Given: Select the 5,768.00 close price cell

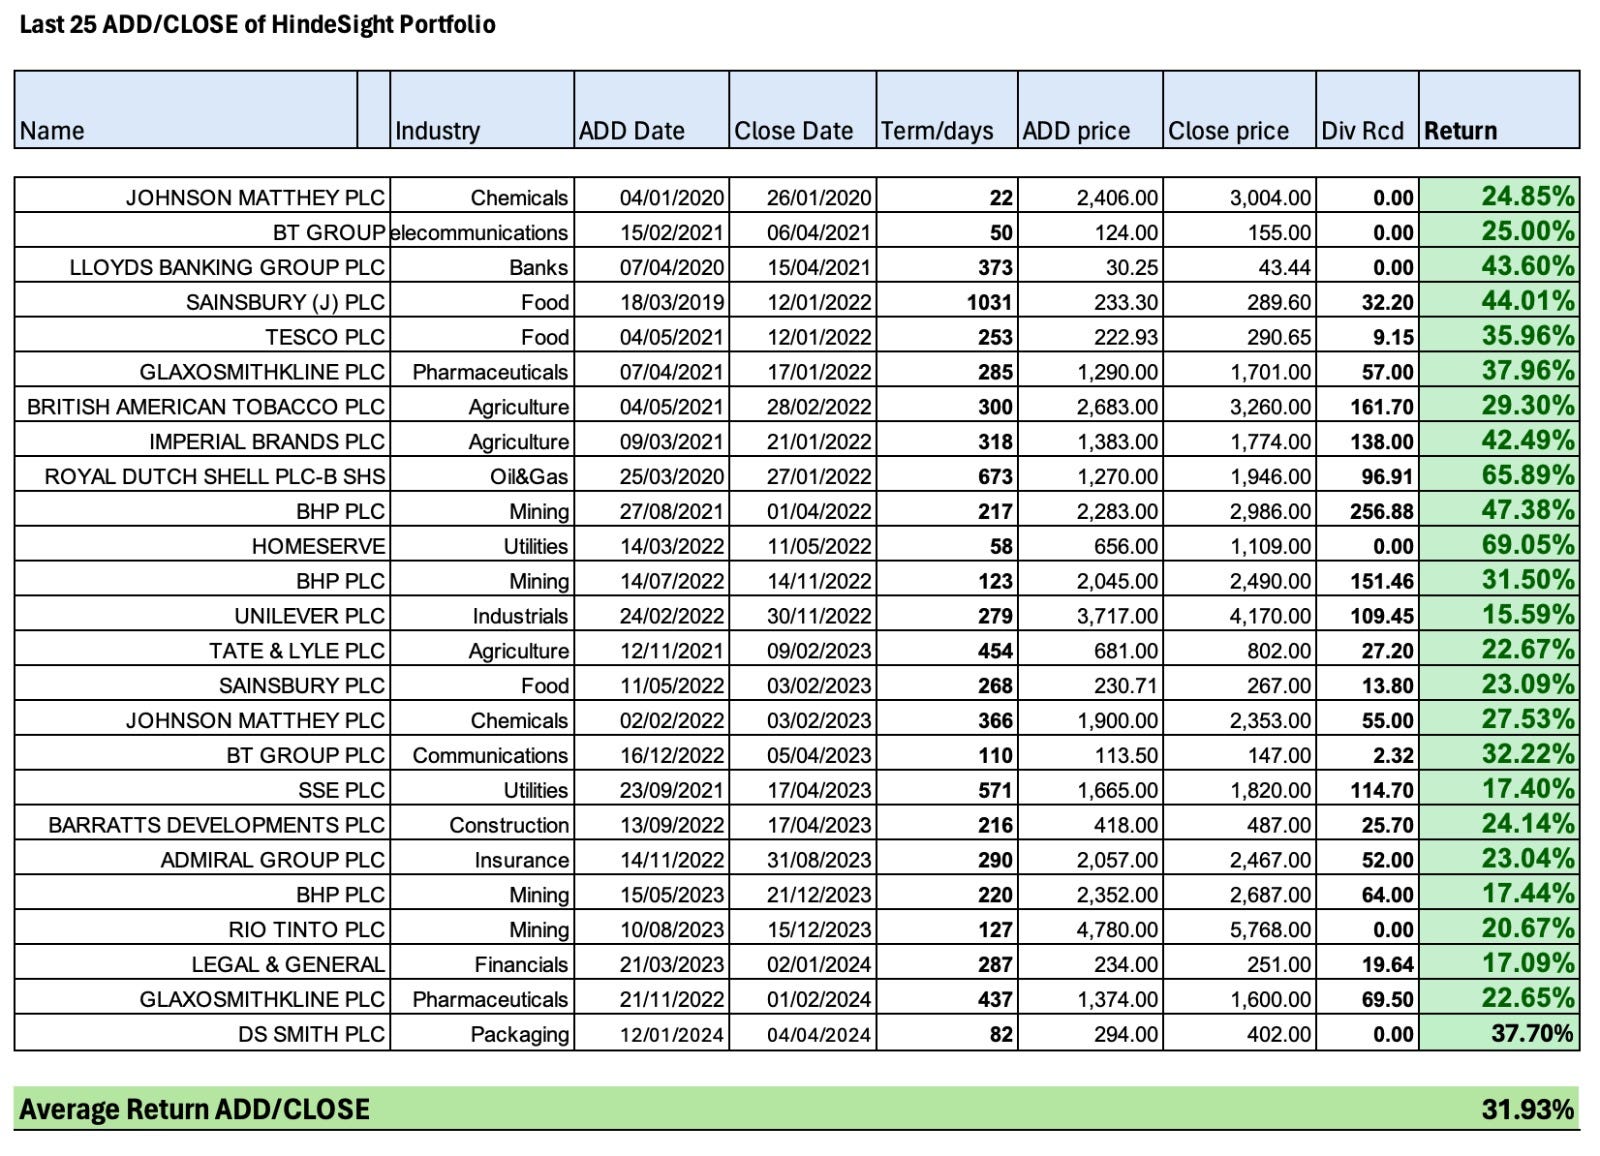Looking at the screenshot, I should 1239,930.
